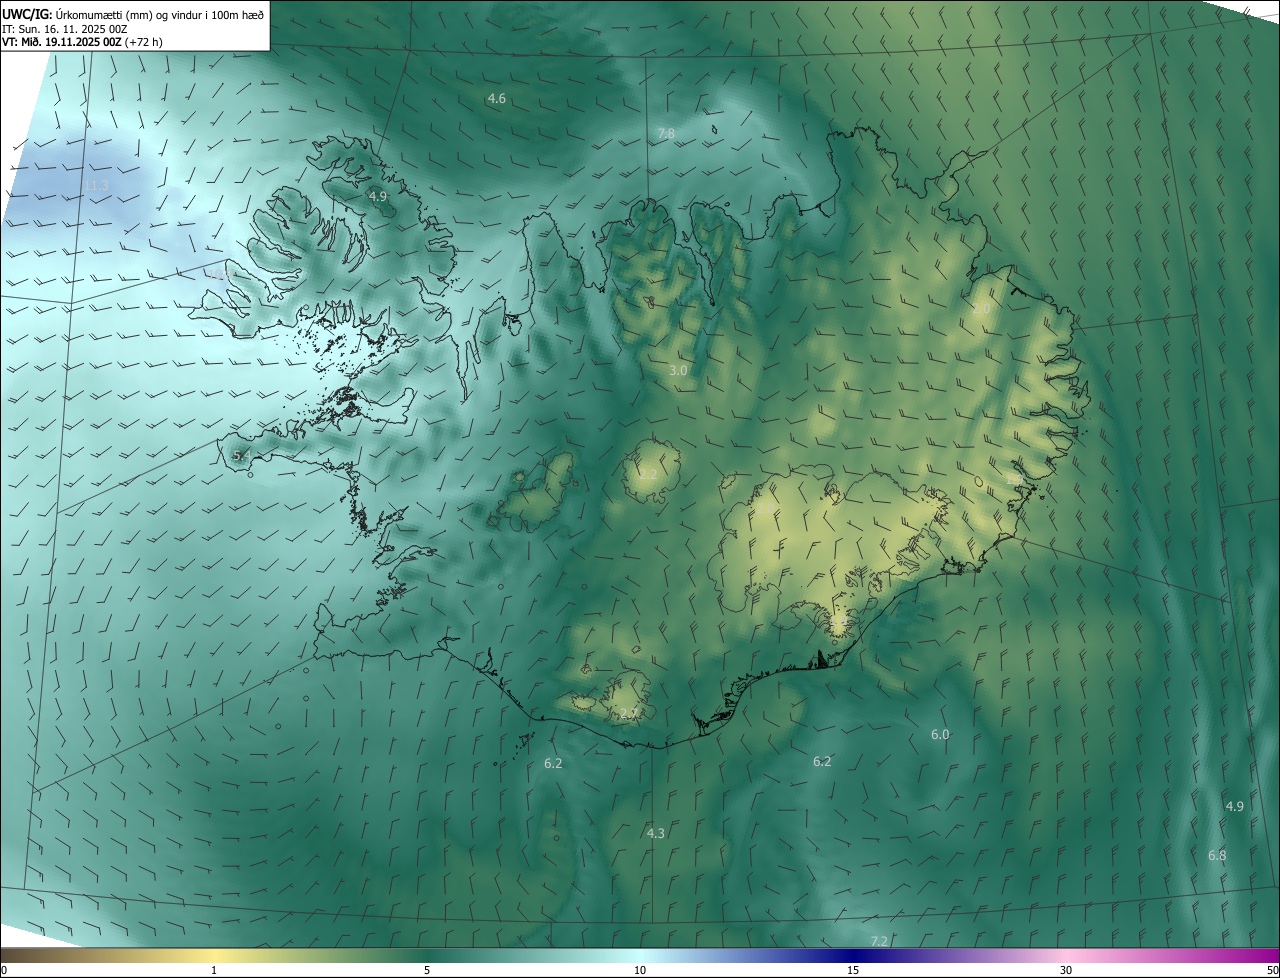Click the 3.0 value label on the map

tap(678, 371)
